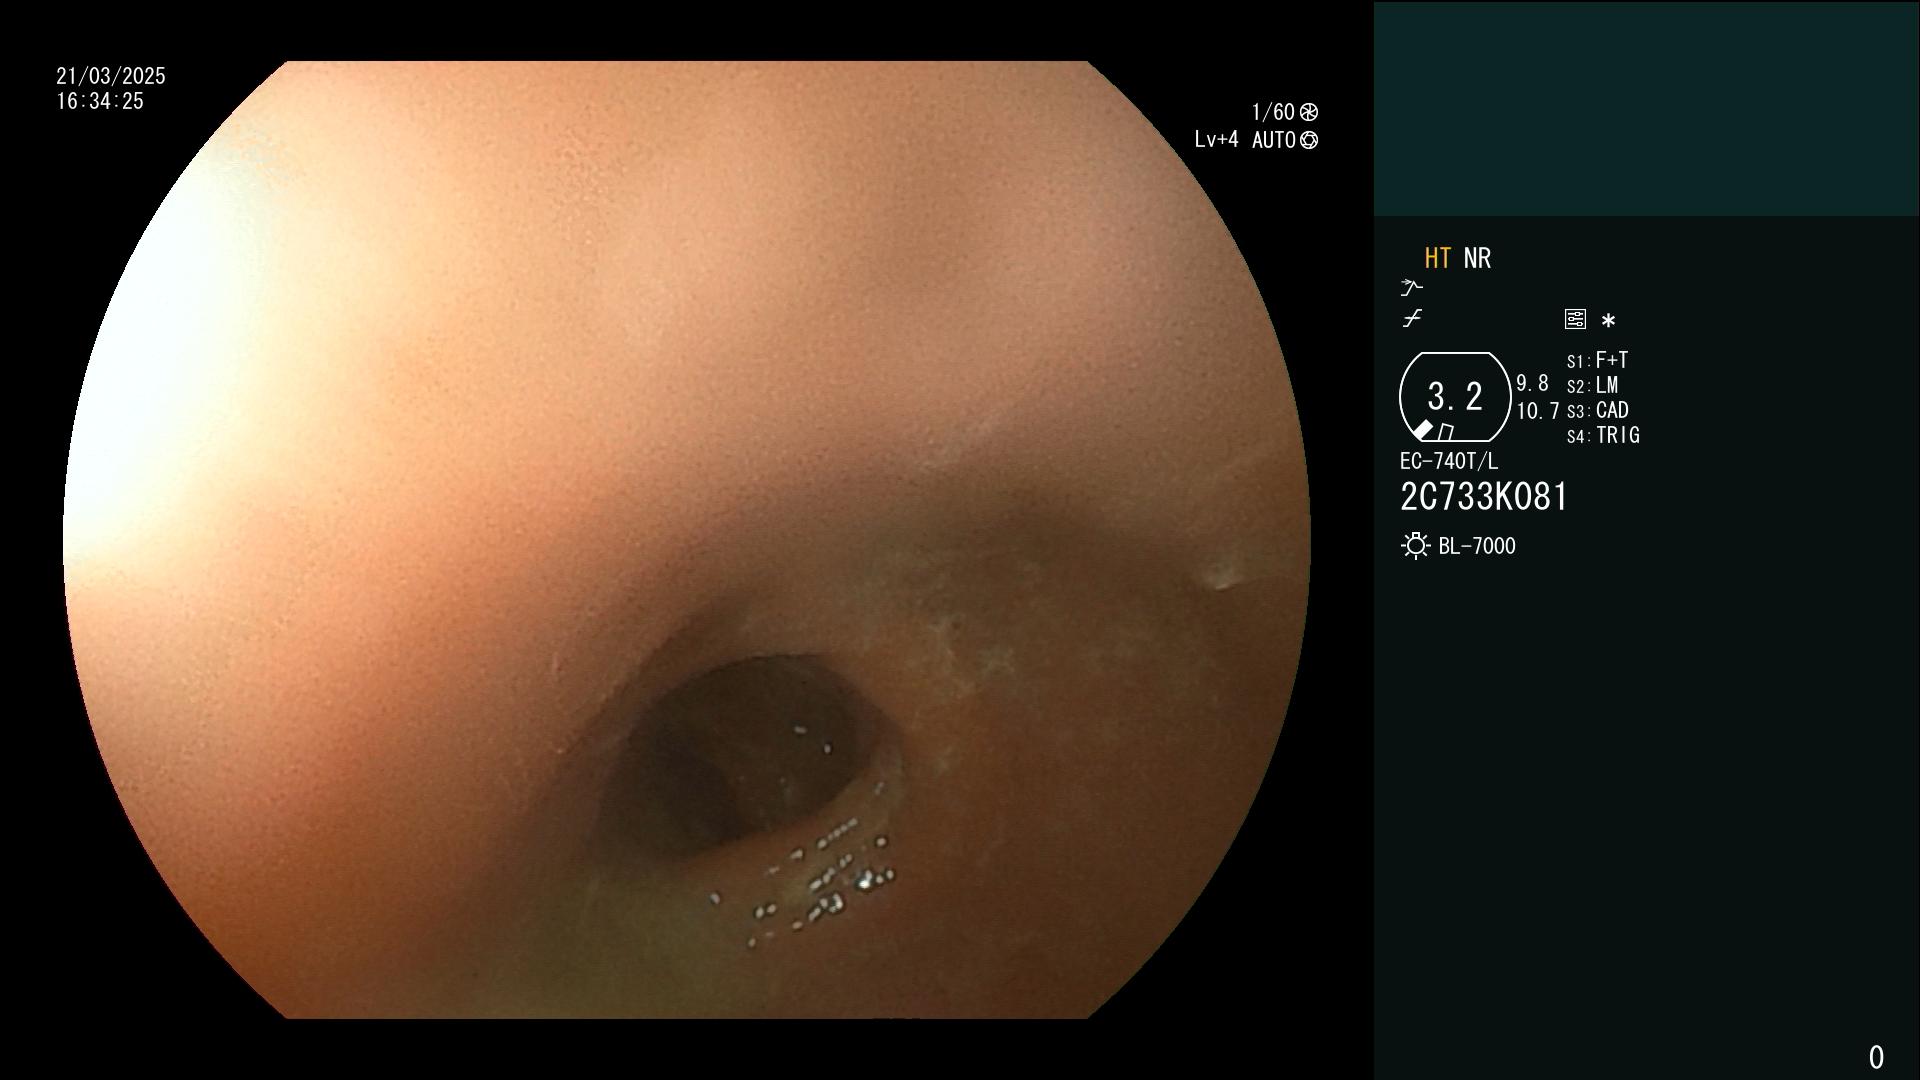Viewport: 1920px width, 1080px height.
Task: Click the scope diameter indicator 3.2
Action: (x=1455, y=397)
